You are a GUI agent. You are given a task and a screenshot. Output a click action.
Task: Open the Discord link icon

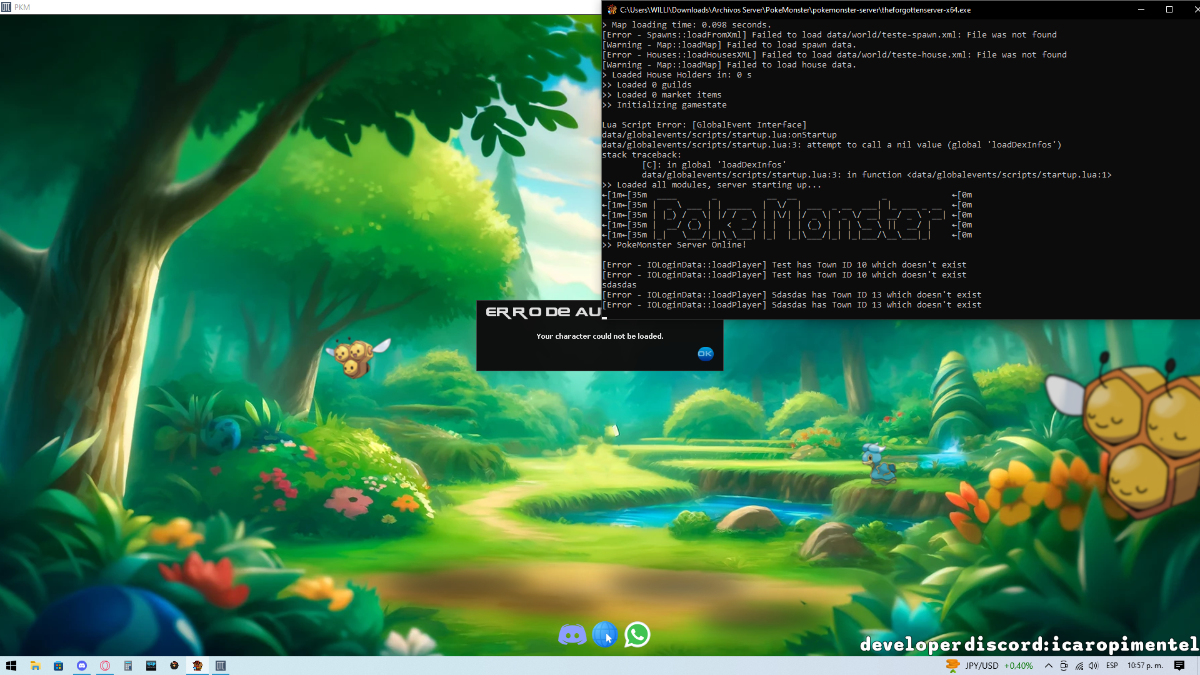click(572, 634)
